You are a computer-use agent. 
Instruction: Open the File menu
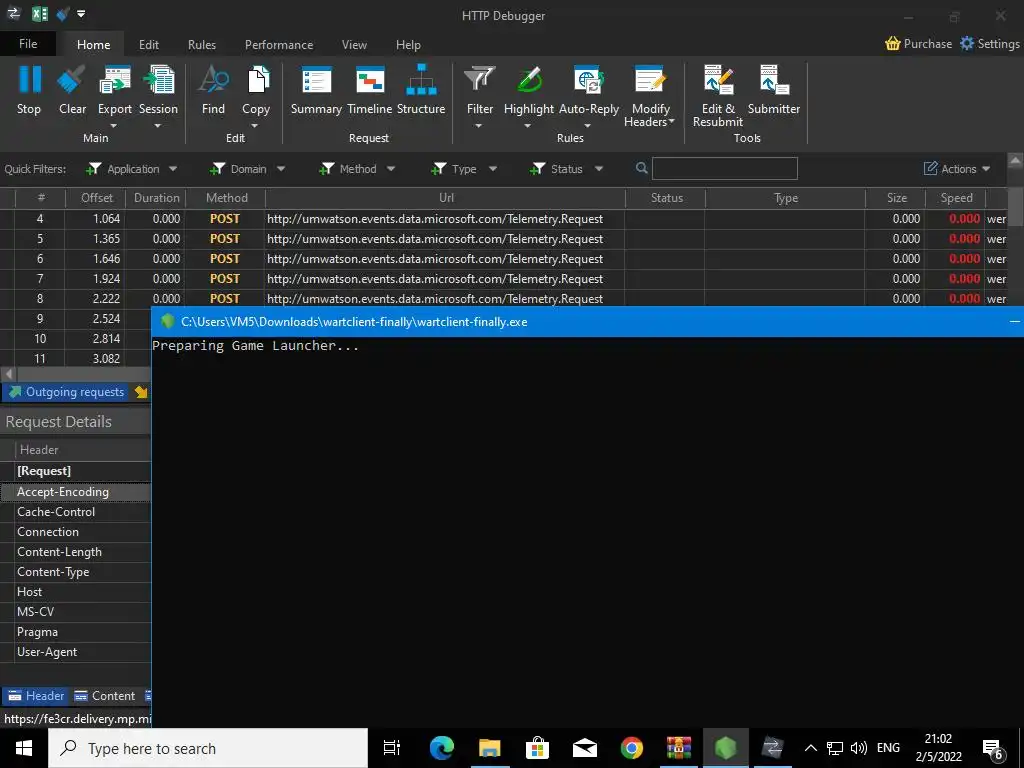tap(28, 44)
